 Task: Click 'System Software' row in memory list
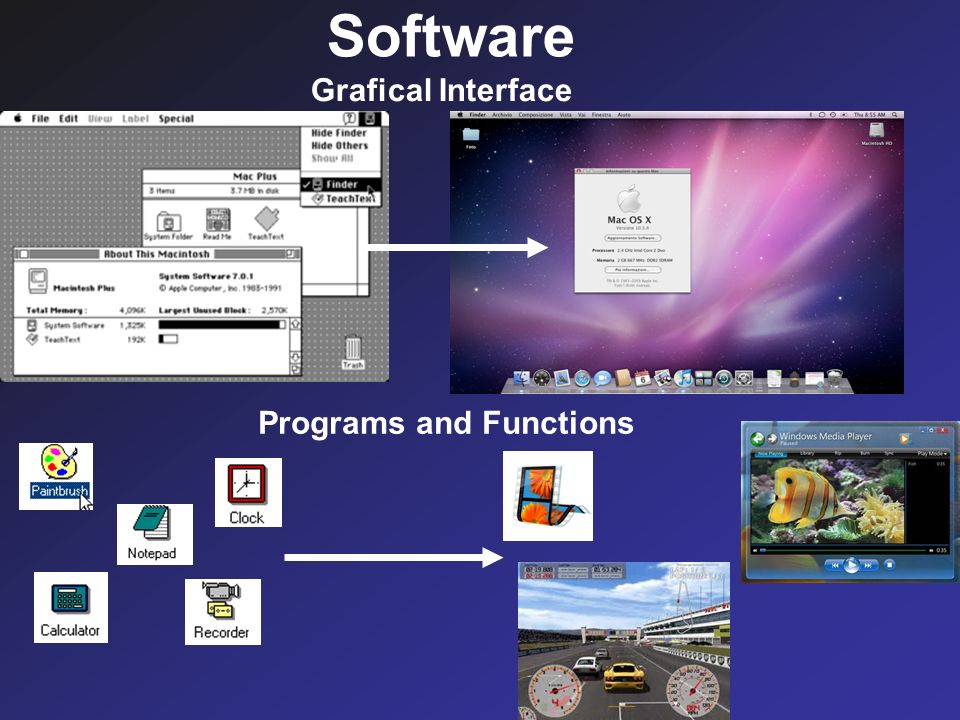(156, 325)
